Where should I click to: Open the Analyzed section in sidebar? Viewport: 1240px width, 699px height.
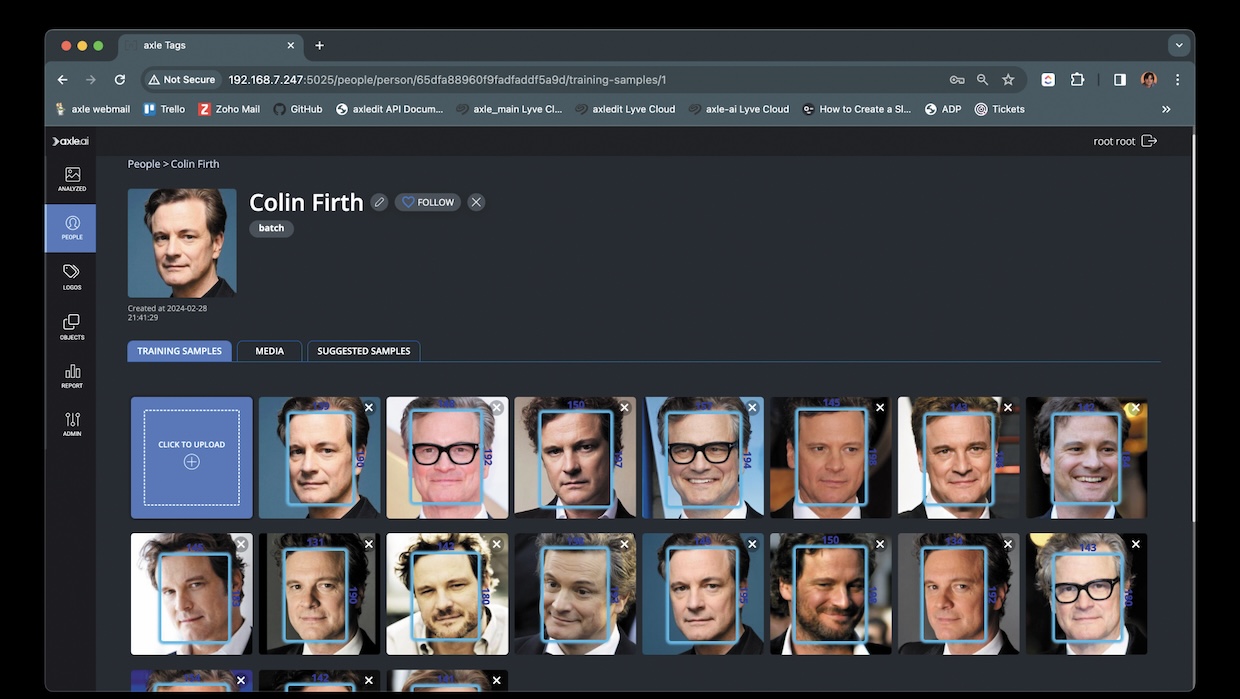[72, 179]
